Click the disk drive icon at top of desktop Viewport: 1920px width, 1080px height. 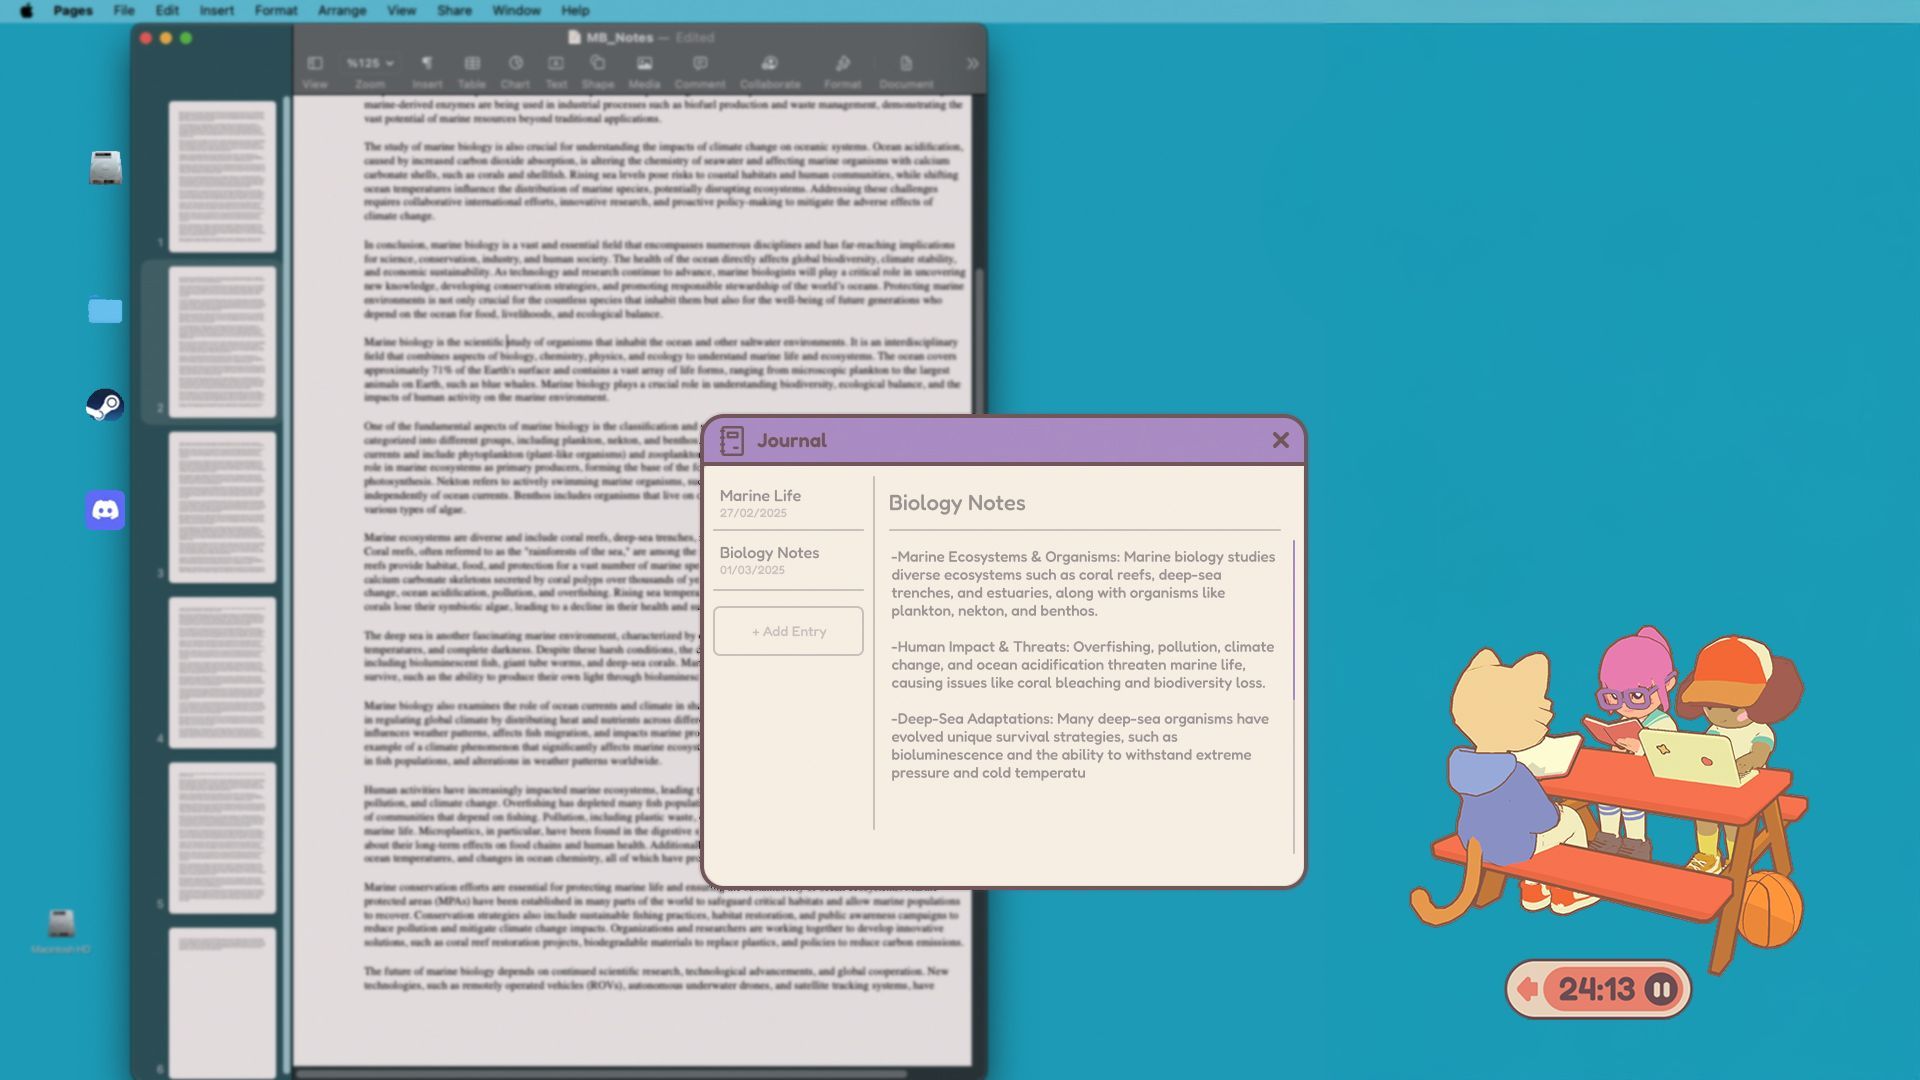click(x=105, y=168)
